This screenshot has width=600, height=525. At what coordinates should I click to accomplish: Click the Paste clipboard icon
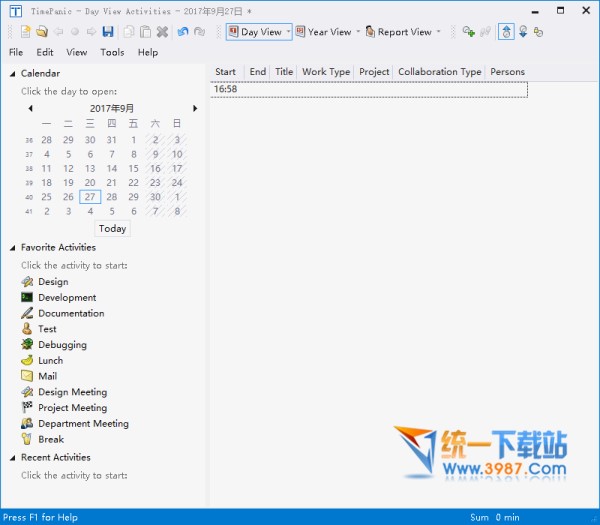[145, 32]
